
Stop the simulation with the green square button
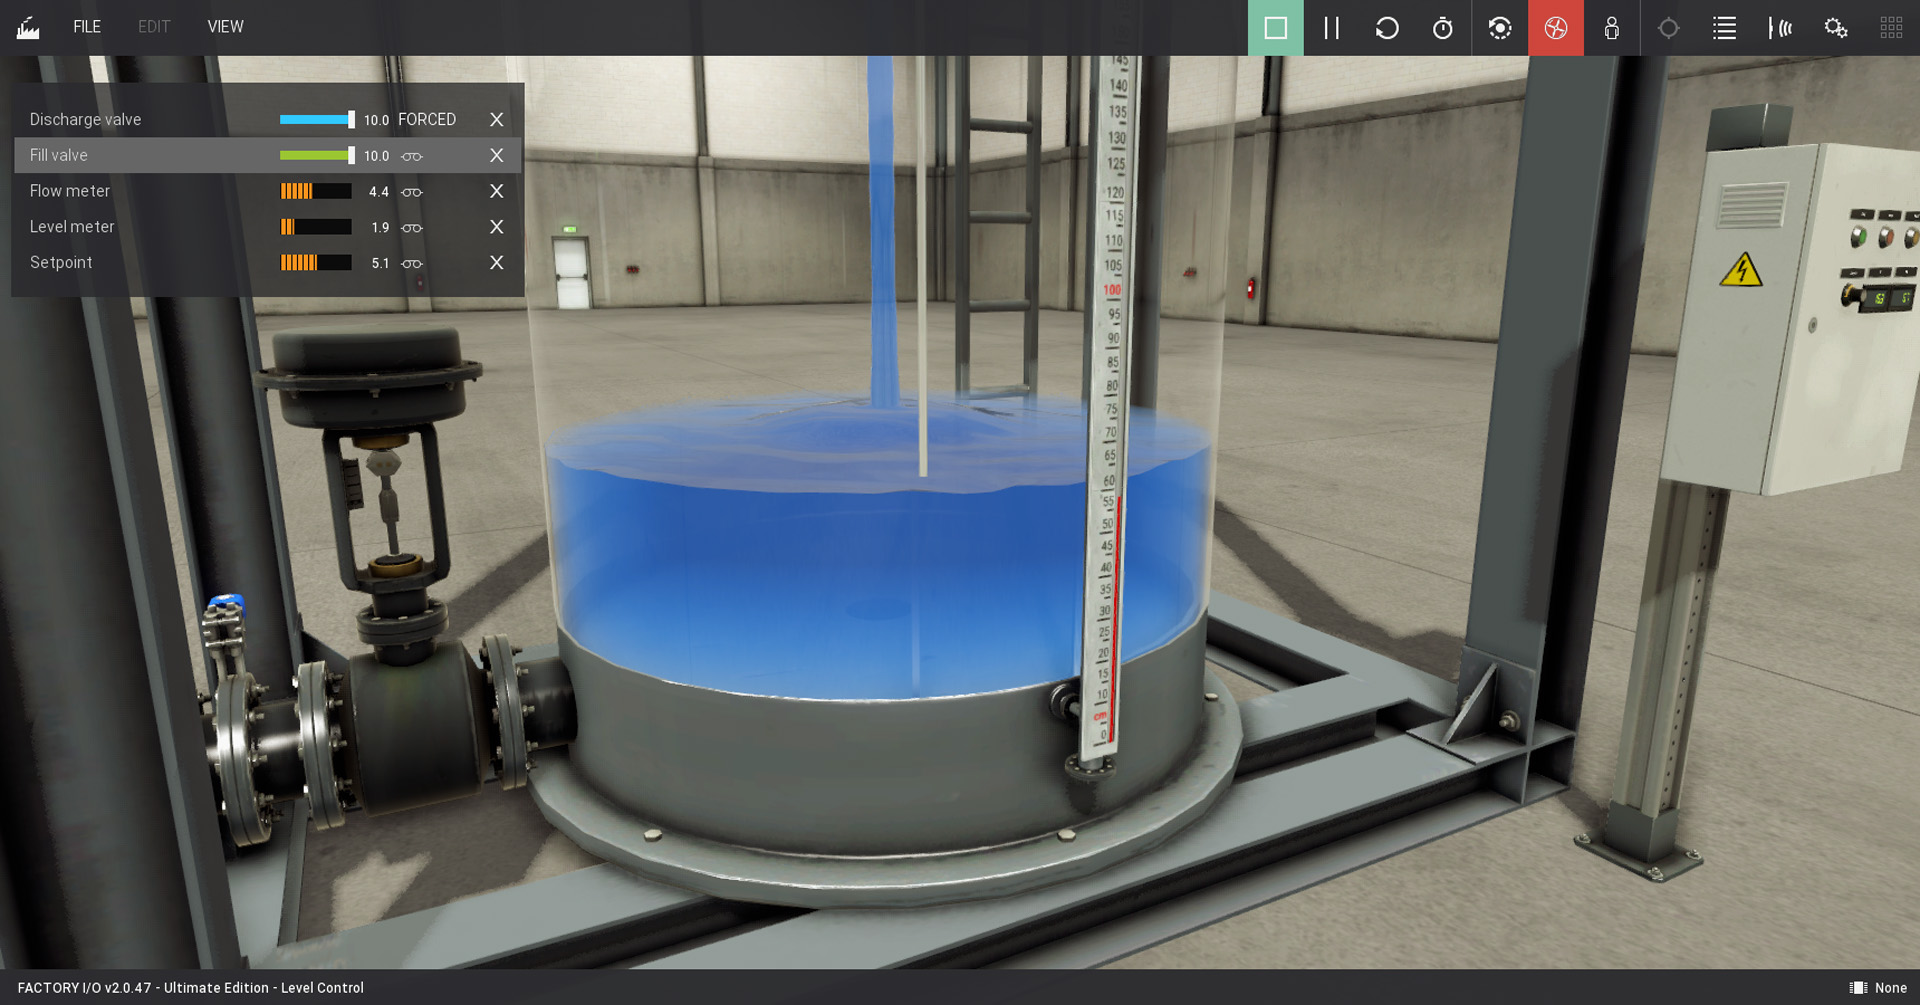[1275, 28]
